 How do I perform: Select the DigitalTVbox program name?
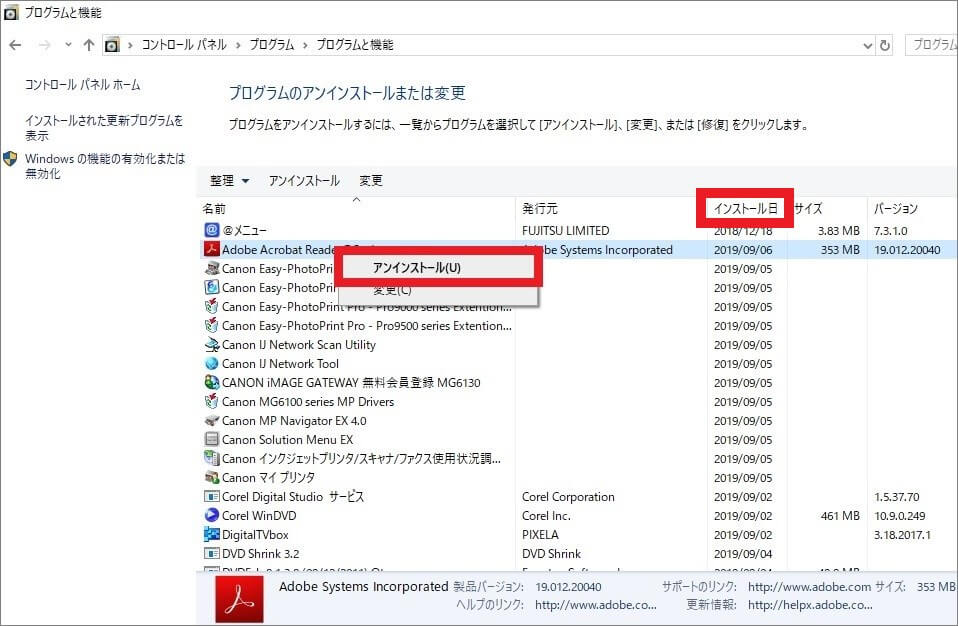(255, 534)
